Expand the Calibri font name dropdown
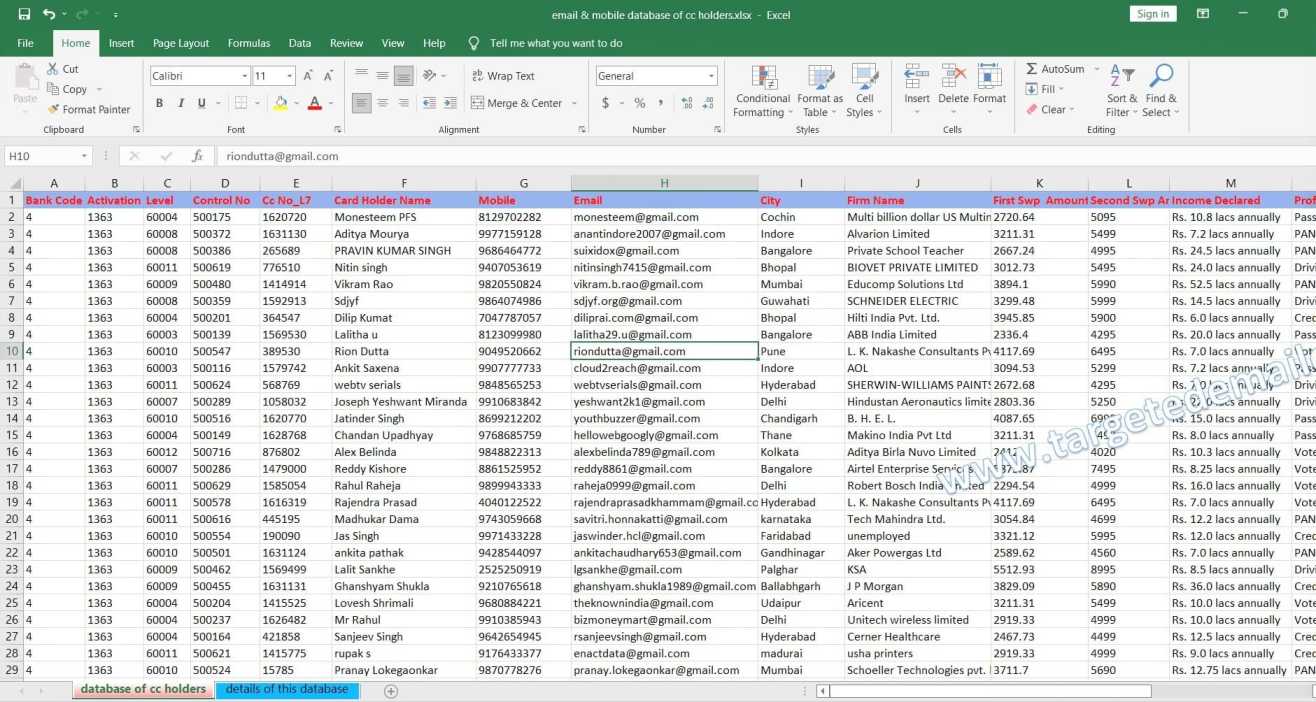Image resolution: width=1316 pixels, height=702 pixels. coord(245,76)
